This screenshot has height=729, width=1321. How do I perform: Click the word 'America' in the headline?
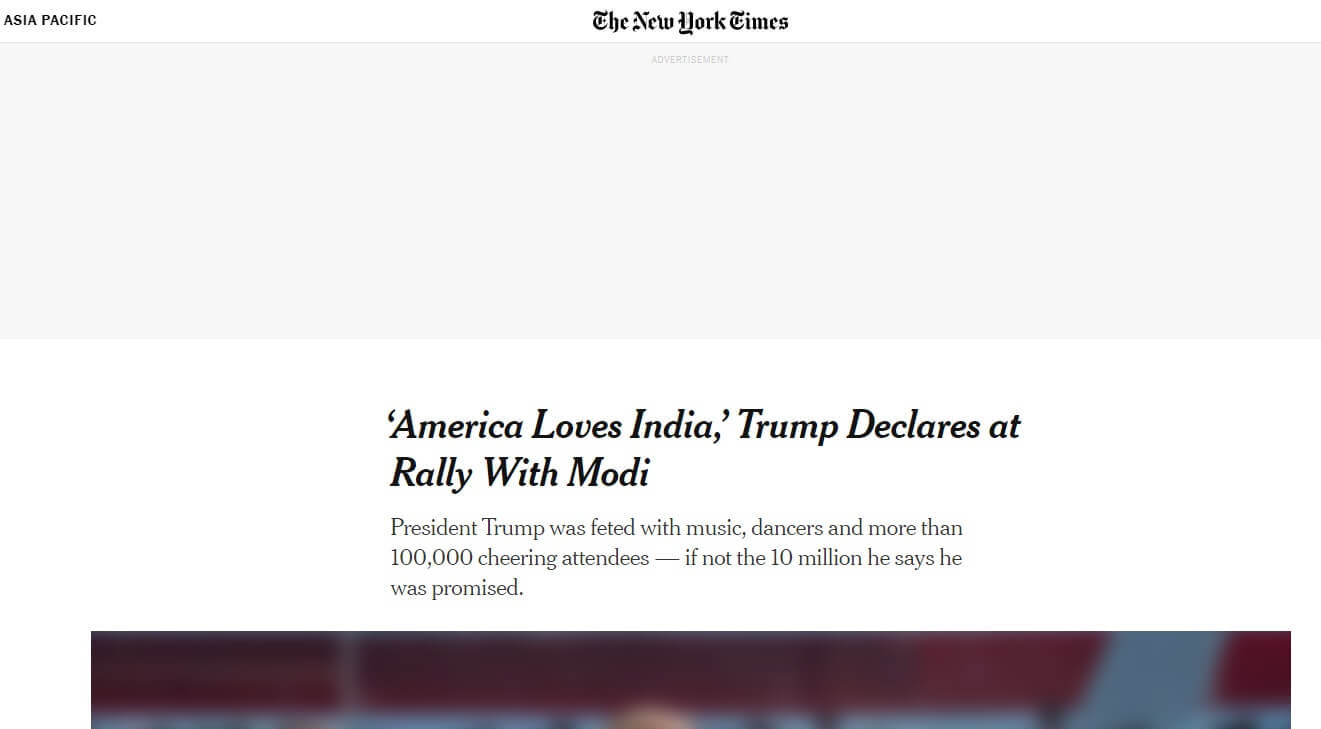pos(457,427)
